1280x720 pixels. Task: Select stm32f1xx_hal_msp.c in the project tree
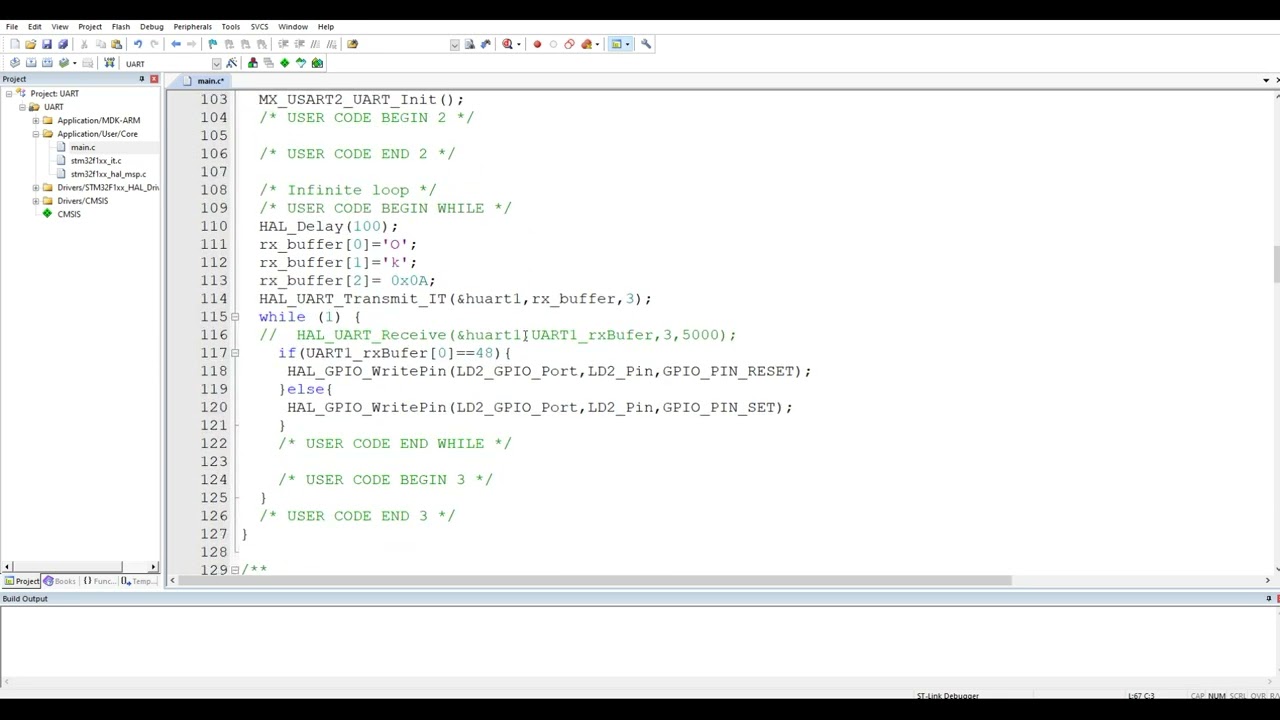point(108,174)
